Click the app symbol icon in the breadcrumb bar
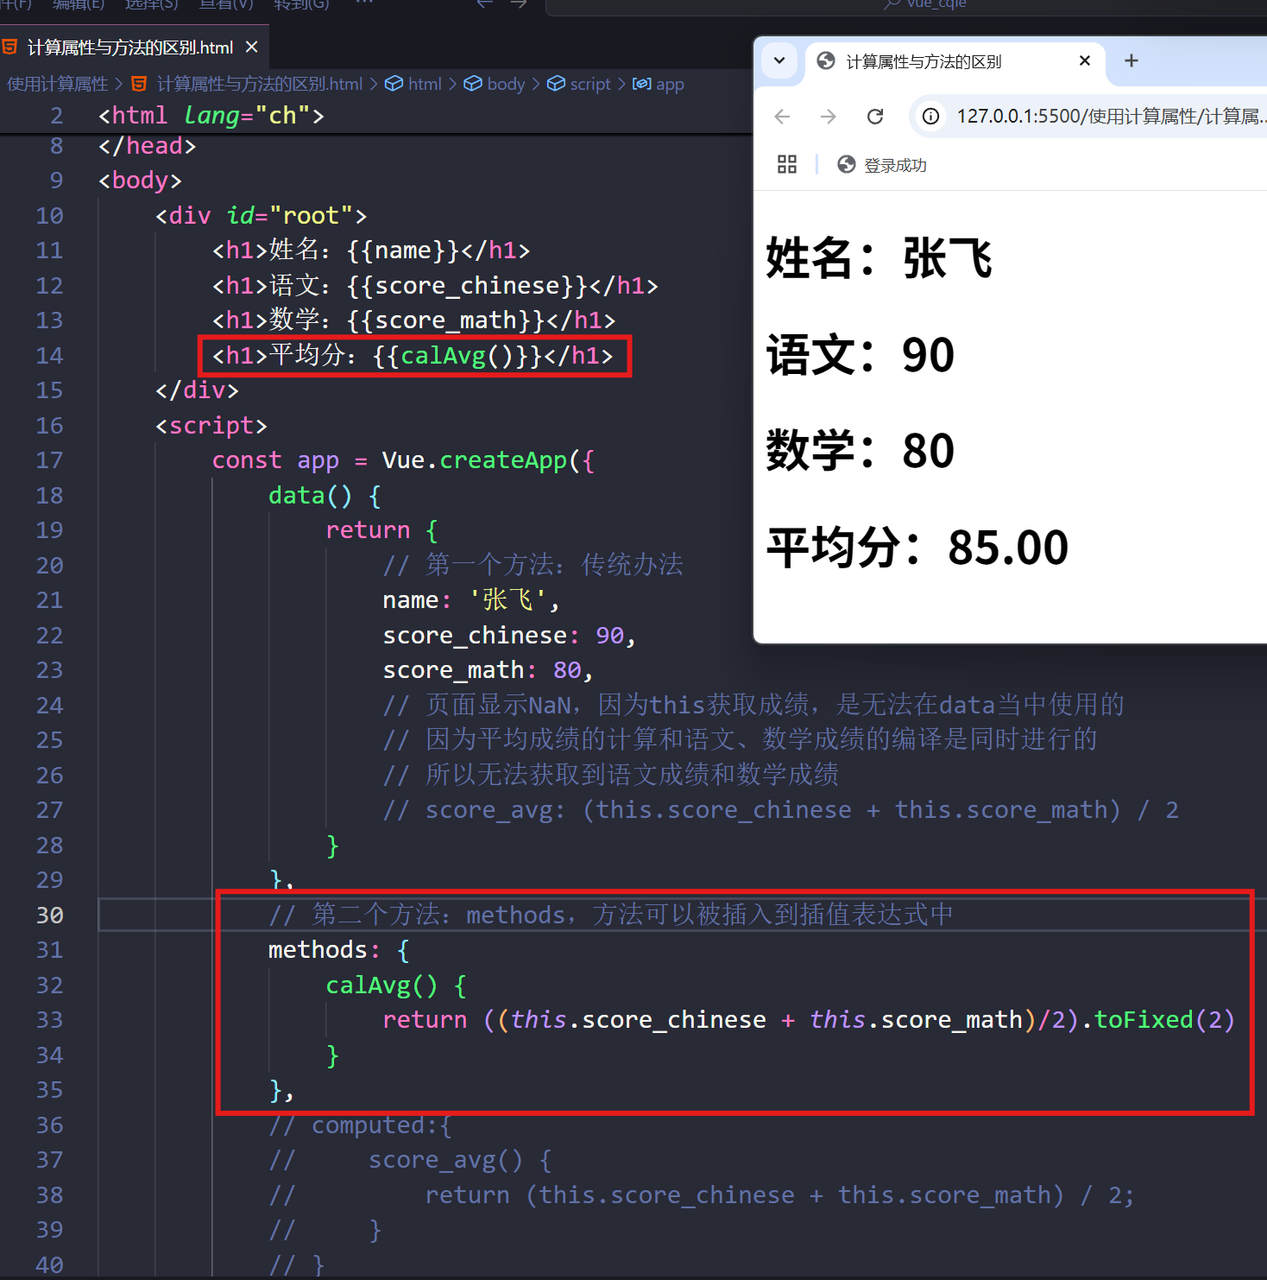 pyautogui.click(x=641, y=84)
